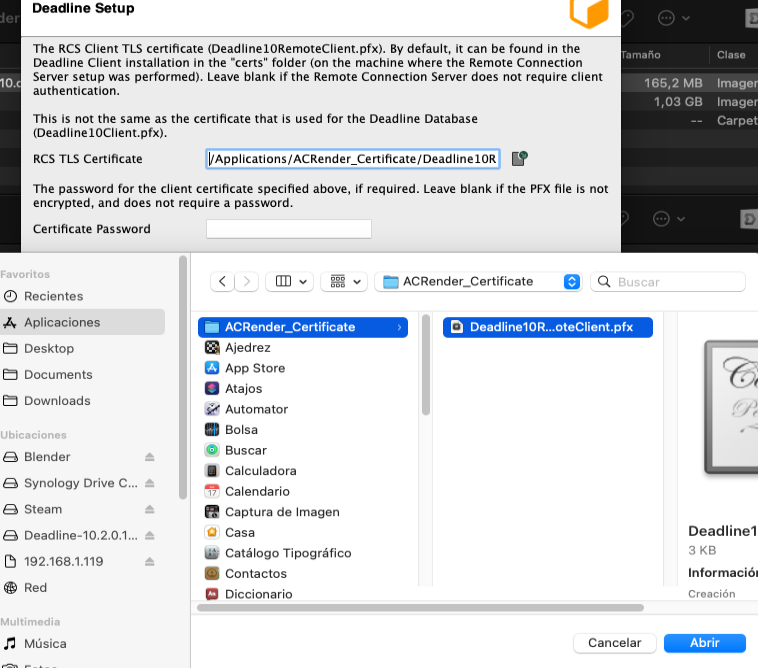Open the grouping options dropdown

(x=344, y=281)
